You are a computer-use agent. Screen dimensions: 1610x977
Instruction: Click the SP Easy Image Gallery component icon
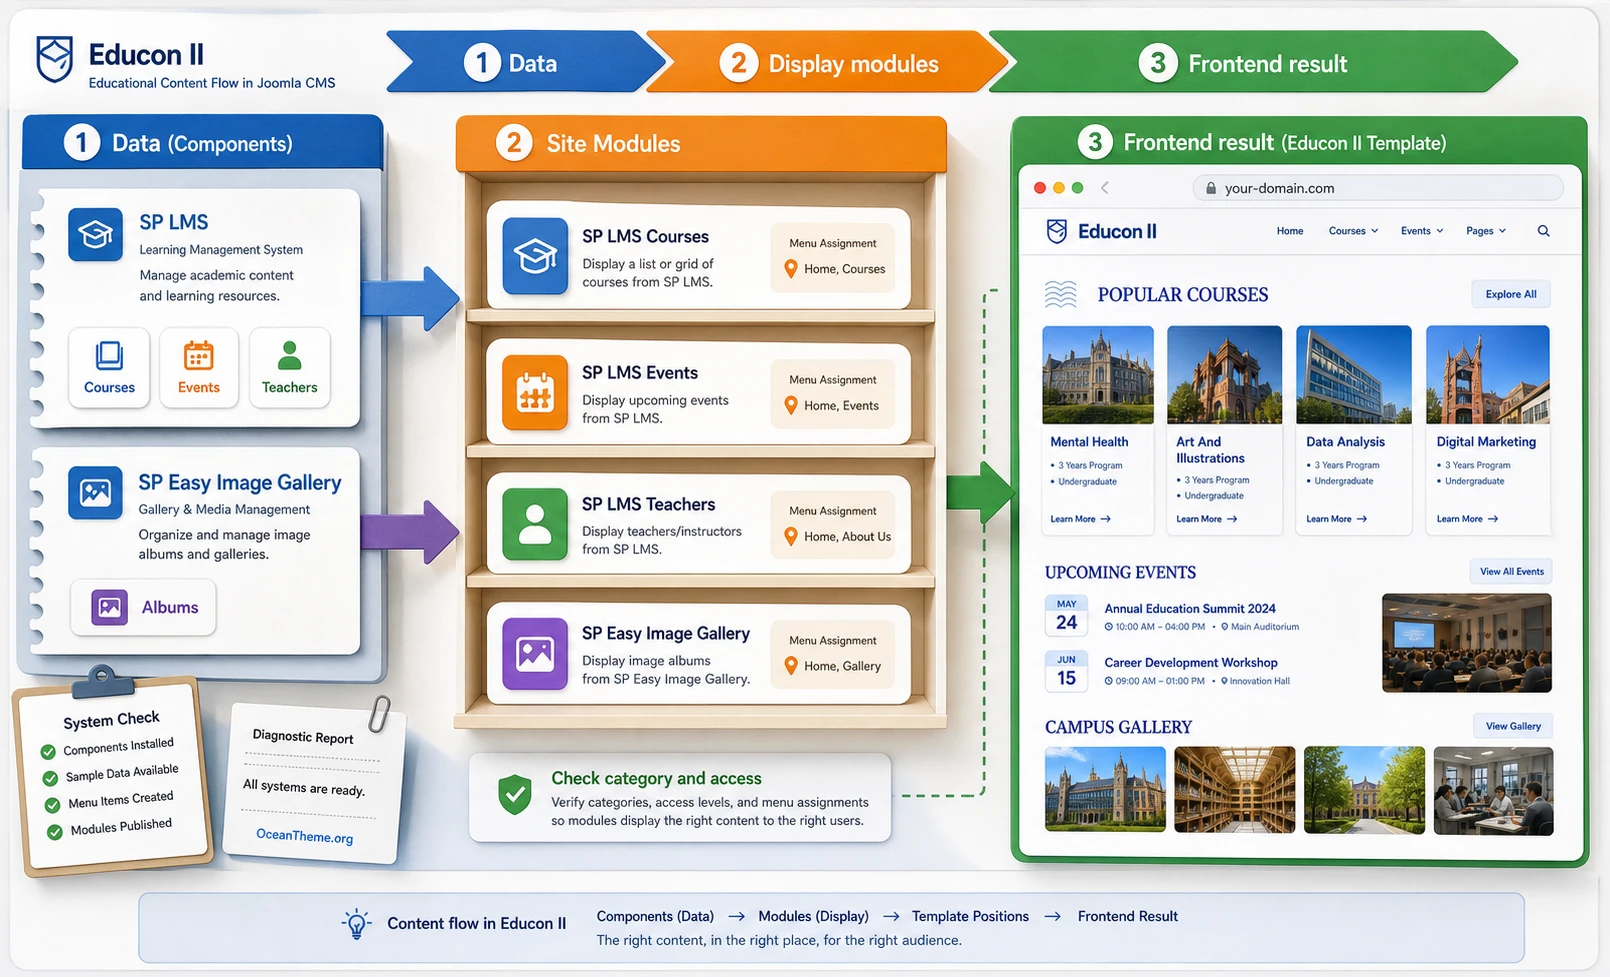95,493
